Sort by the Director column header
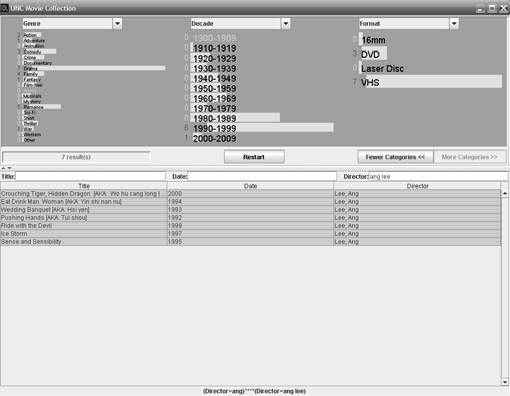The image size is (510, 396). [417, 186]
